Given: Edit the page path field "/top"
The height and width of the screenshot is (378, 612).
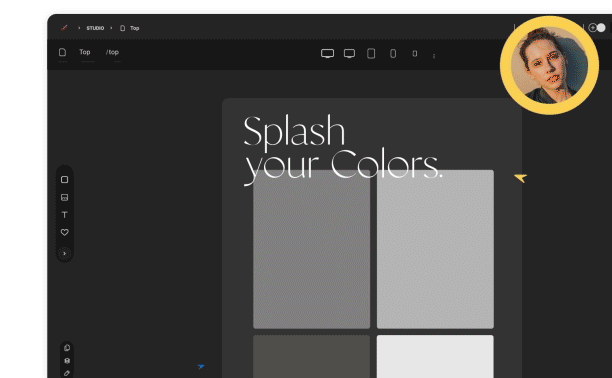Looking at the screenshot, I should pyautogui.click(x=112, y=52).
